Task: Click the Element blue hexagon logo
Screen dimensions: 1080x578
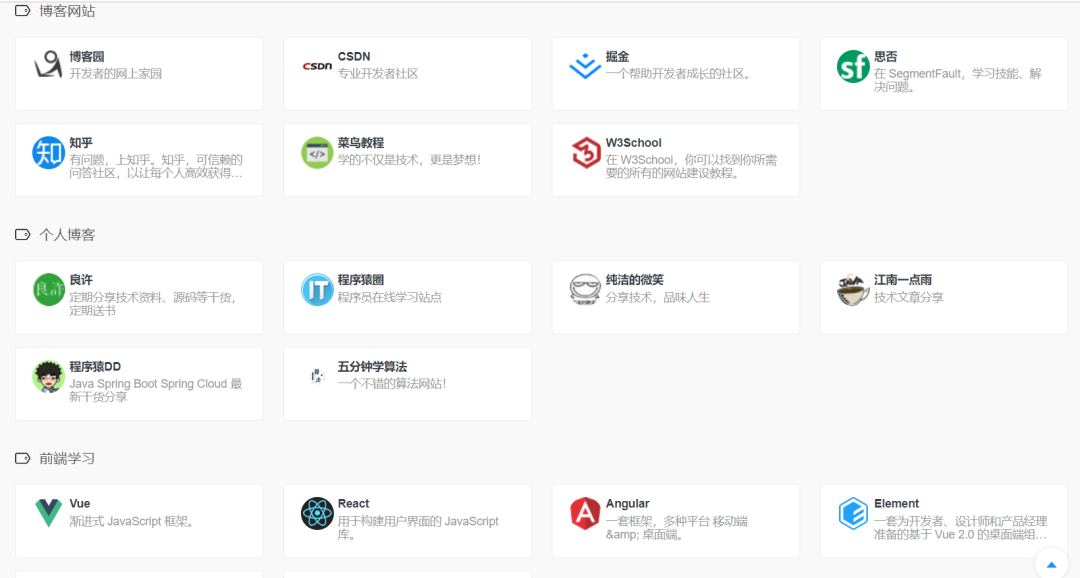Action: pyautogui.click(x=853, y=513)
